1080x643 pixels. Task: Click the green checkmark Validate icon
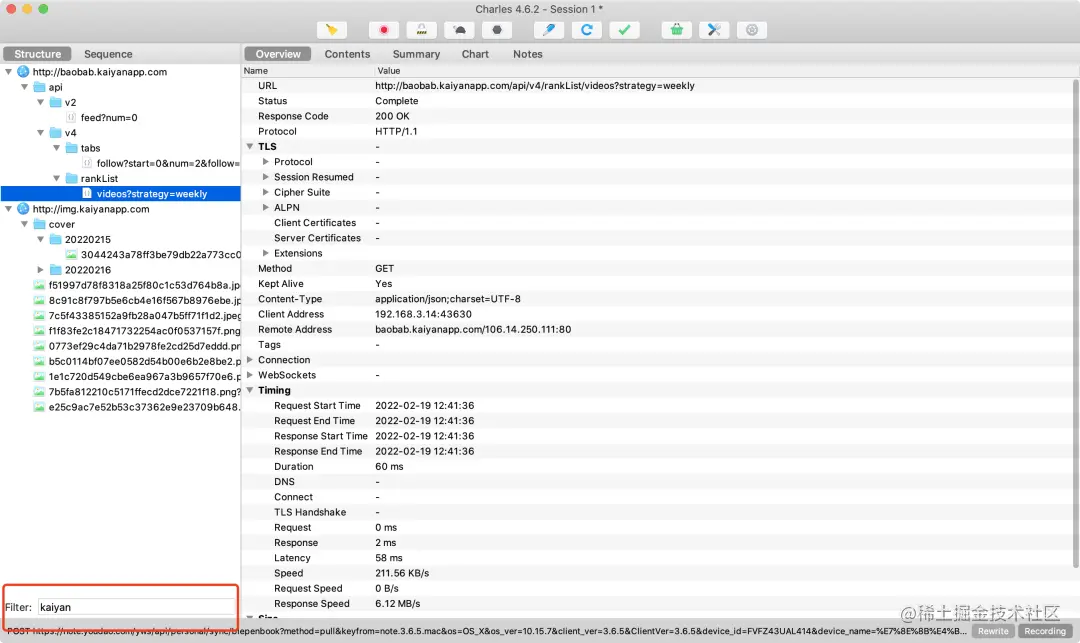[x=624, y=30]
